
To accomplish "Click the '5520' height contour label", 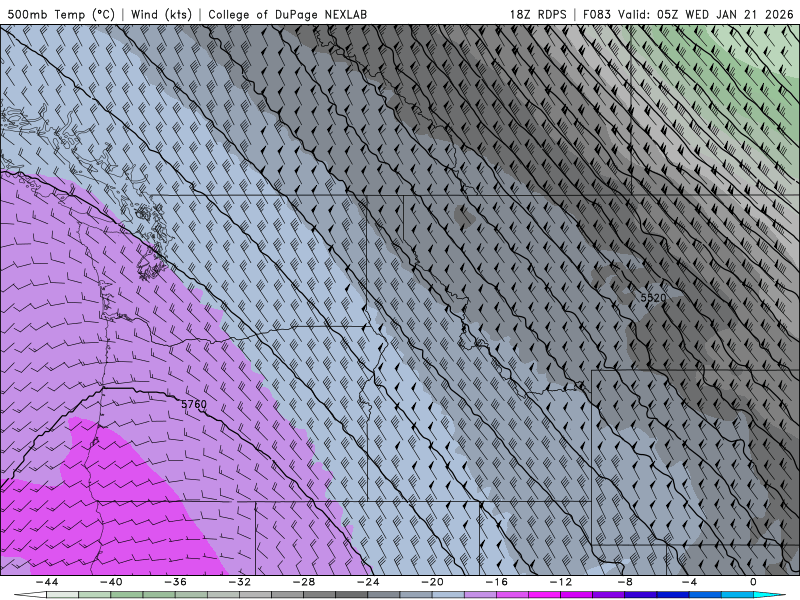I will pos(653,297).
